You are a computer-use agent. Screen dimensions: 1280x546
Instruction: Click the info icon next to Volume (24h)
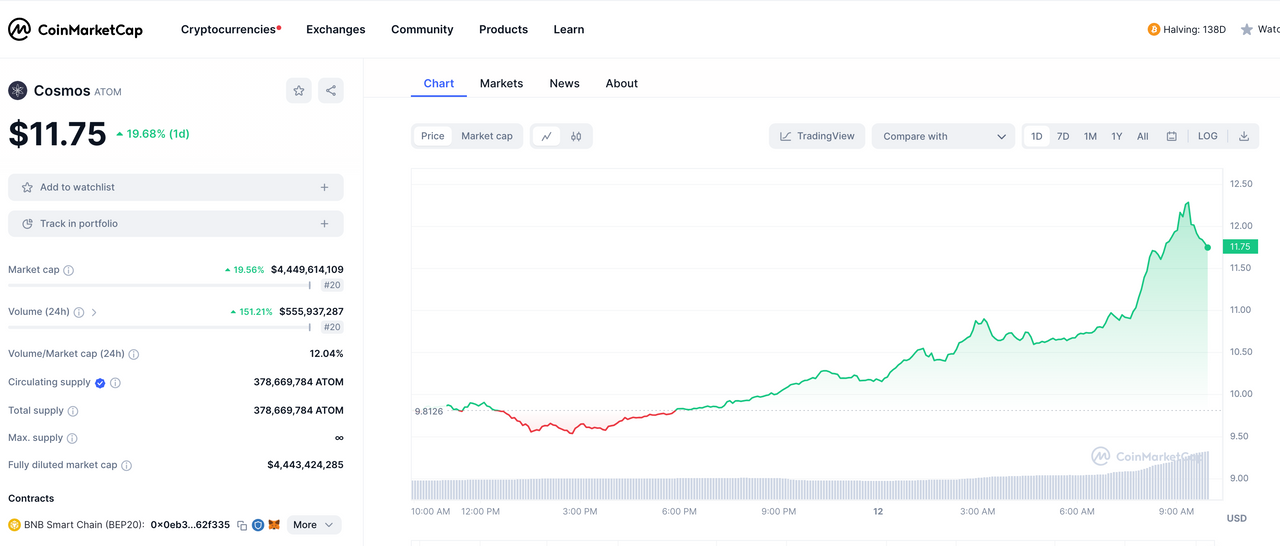[x=79, y=312]
